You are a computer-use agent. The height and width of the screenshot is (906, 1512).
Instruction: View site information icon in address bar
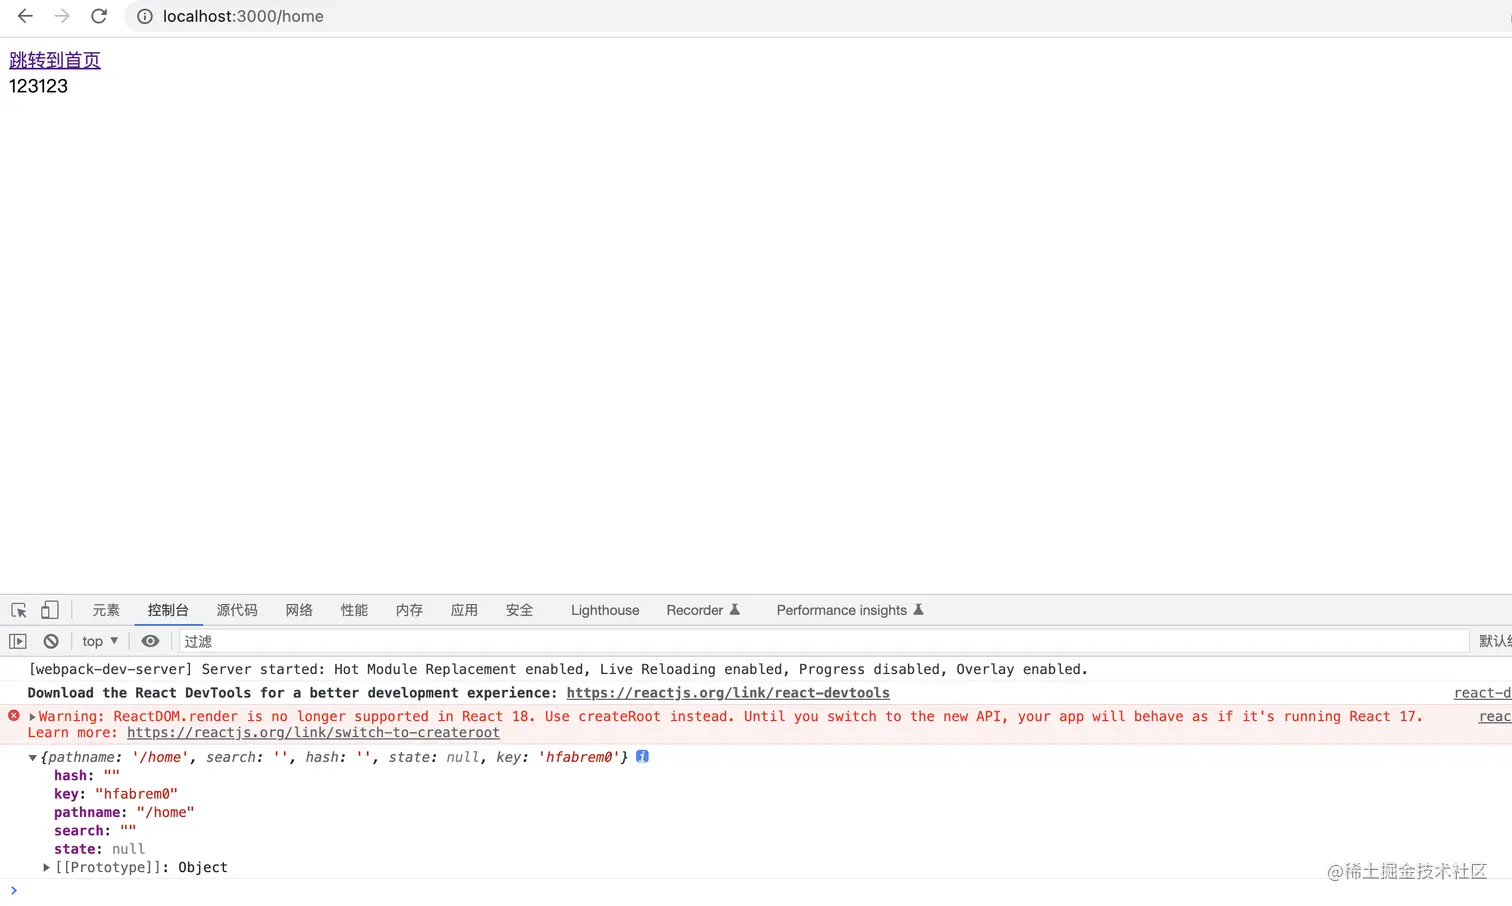(x=145, y=16)
